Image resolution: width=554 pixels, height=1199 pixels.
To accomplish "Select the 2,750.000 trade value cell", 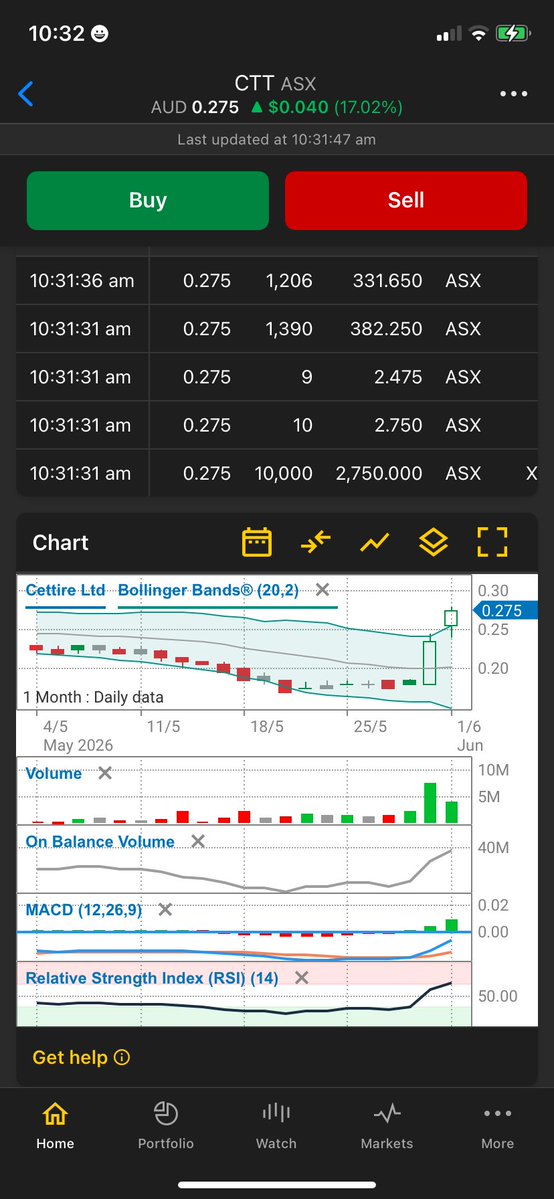I will pyautogui.click(x=379, y=473).
